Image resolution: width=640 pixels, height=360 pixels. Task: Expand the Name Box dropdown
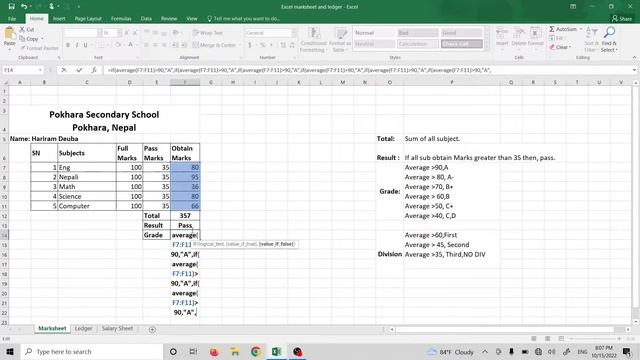(x=40, y=70)
